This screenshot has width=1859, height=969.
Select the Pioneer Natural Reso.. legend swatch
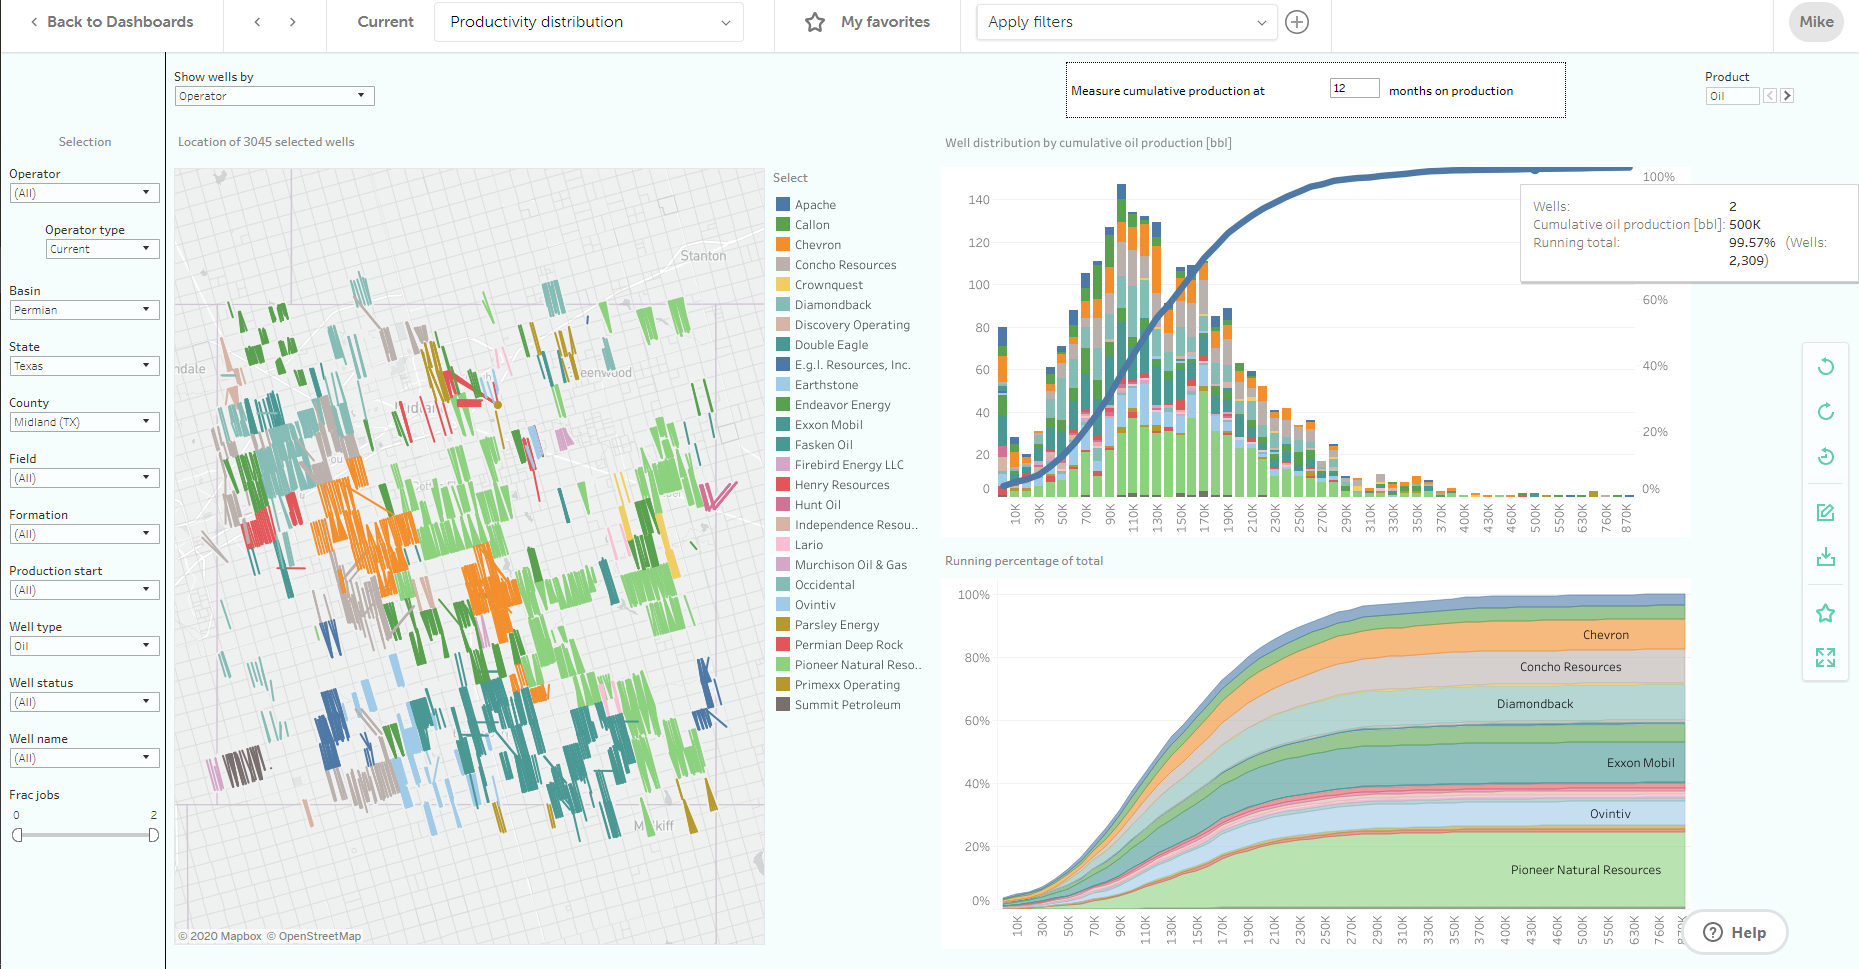click(783, 664)
